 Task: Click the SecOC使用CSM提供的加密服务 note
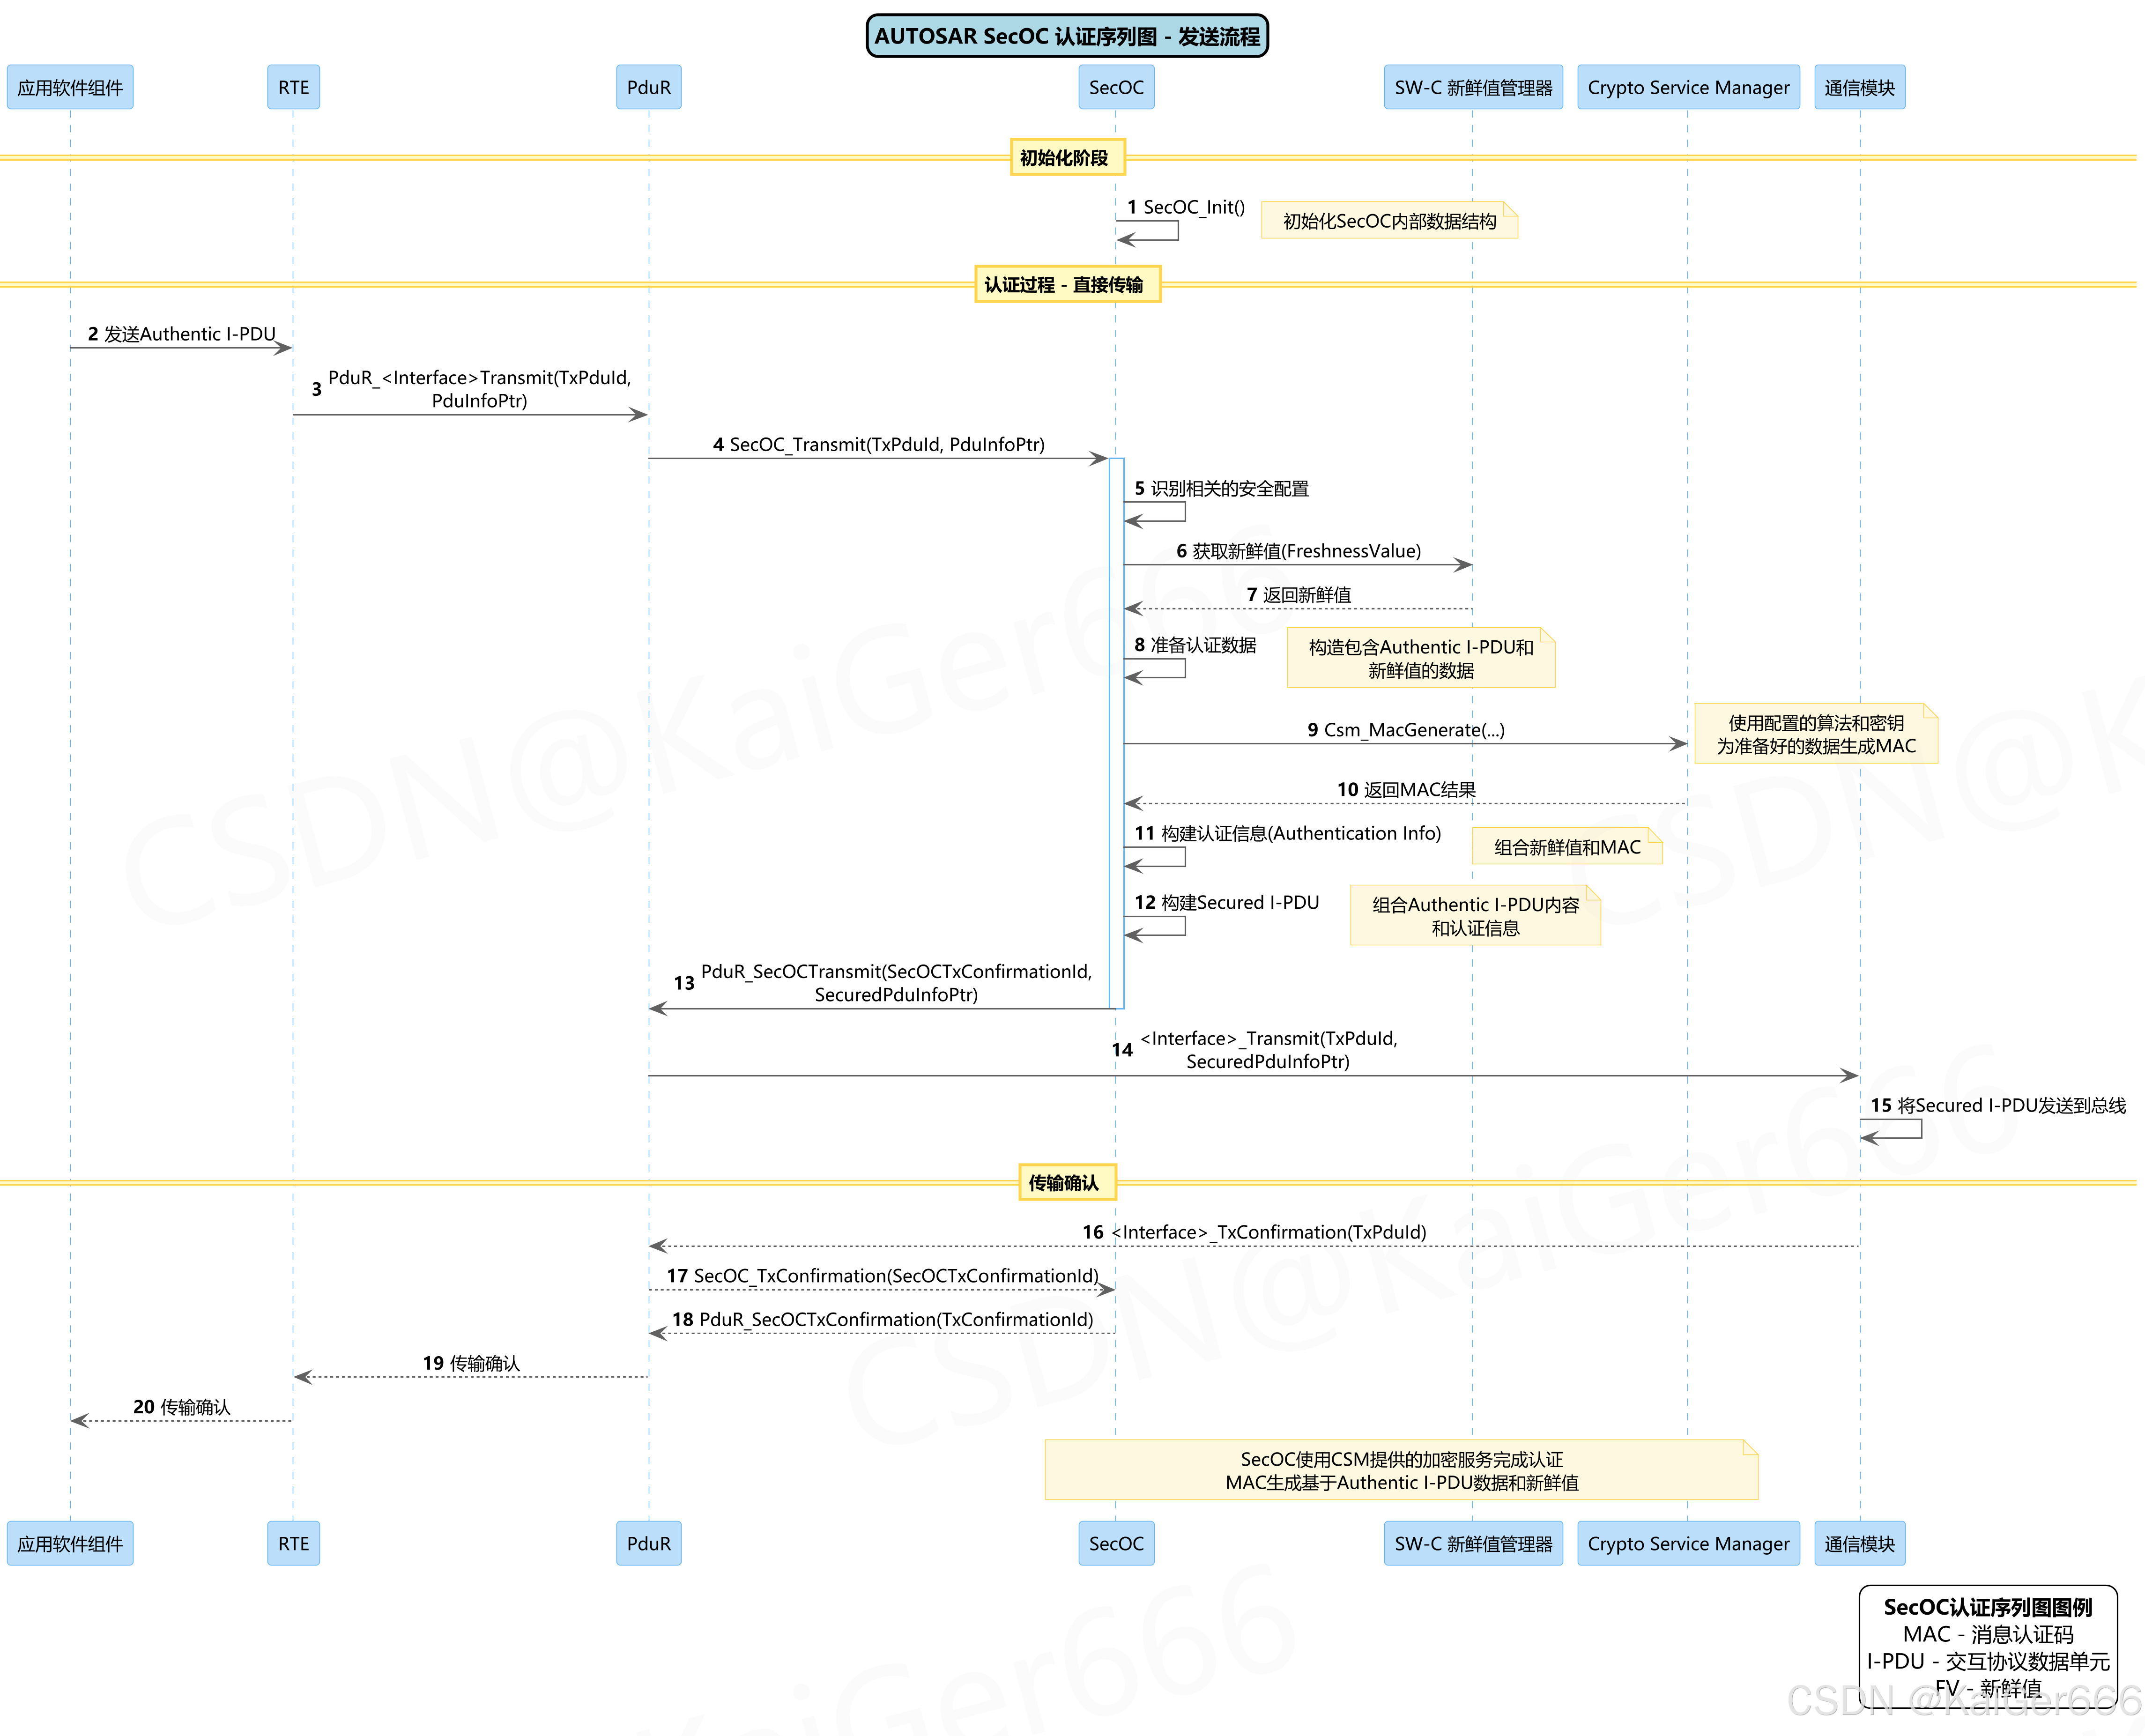pyautogui.click(x=1400, y=1470)
